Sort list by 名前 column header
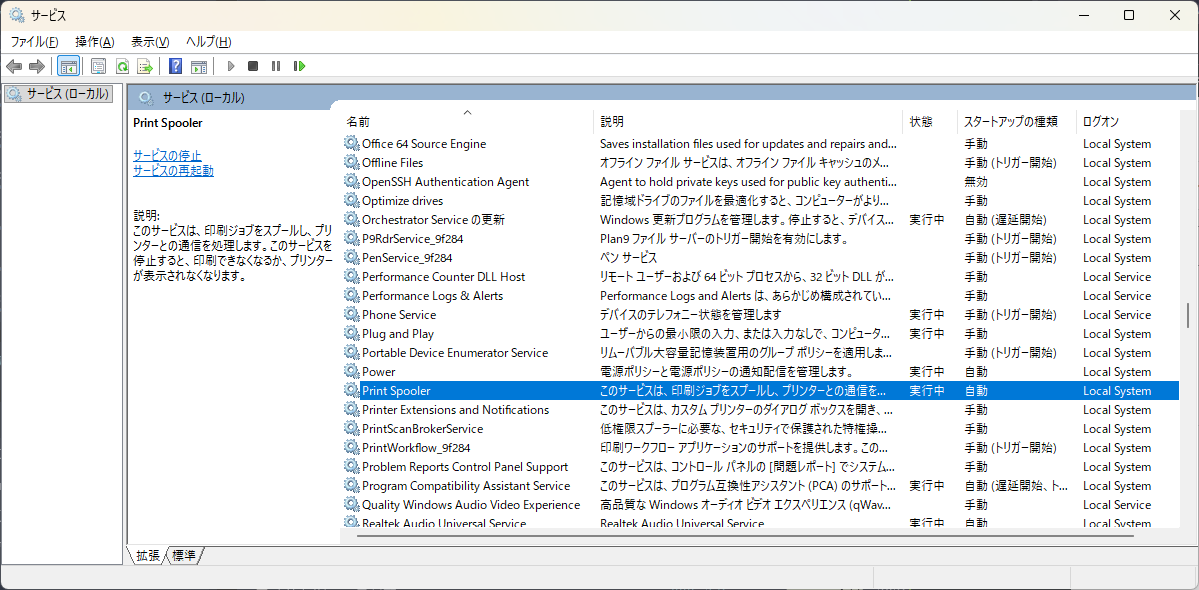1199x590 pixels. tap(360, 121)
